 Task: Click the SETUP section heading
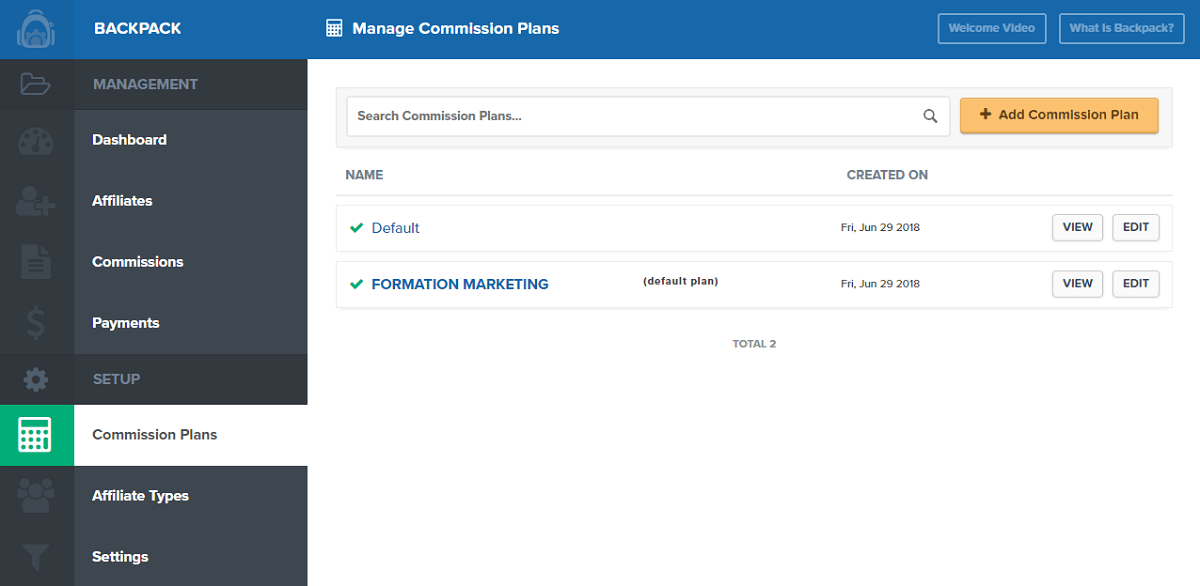click(116, 379)
